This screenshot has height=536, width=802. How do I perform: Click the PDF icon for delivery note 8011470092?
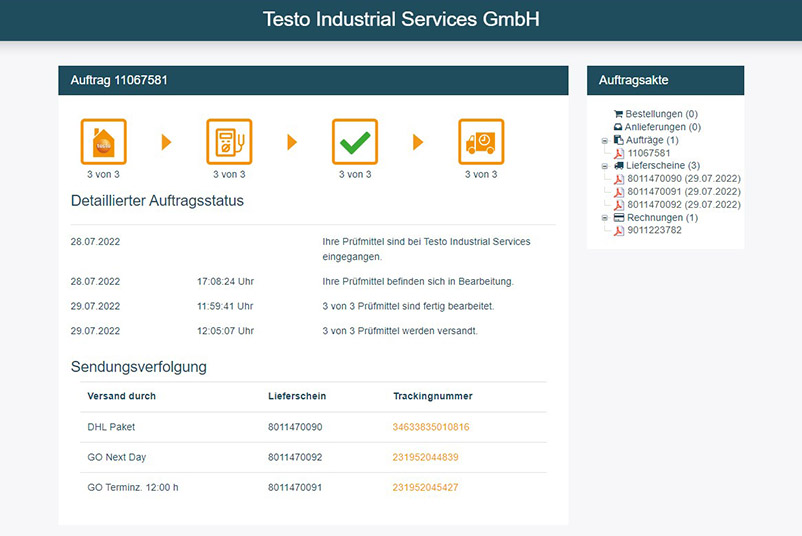[619, 205]
